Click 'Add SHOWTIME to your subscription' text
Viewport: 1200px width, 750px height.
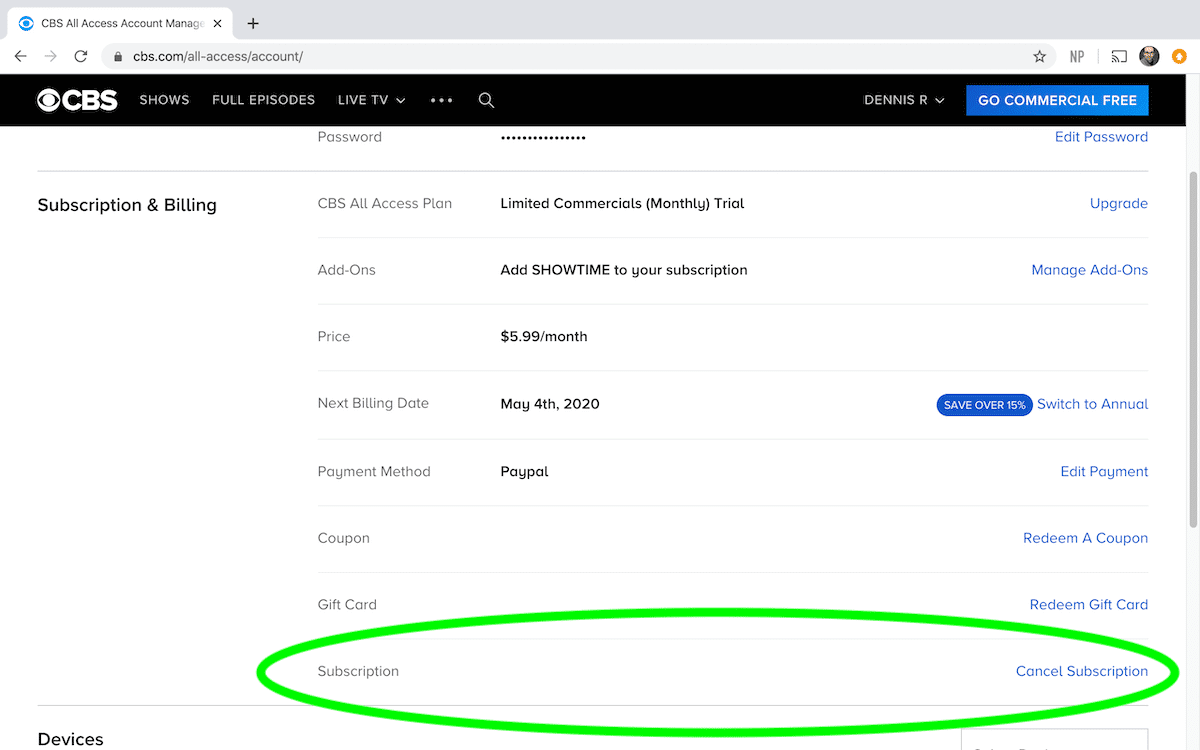click(x=624, y=270)
